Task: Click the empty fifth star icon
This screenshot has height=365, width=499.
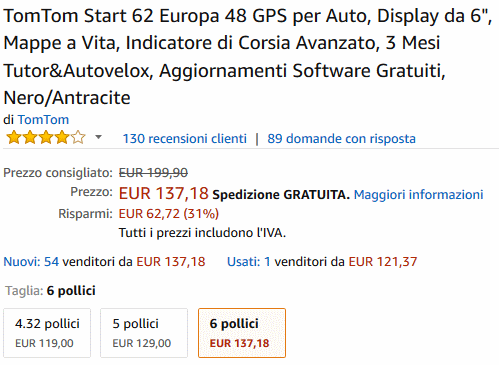Action: (78, 137)
